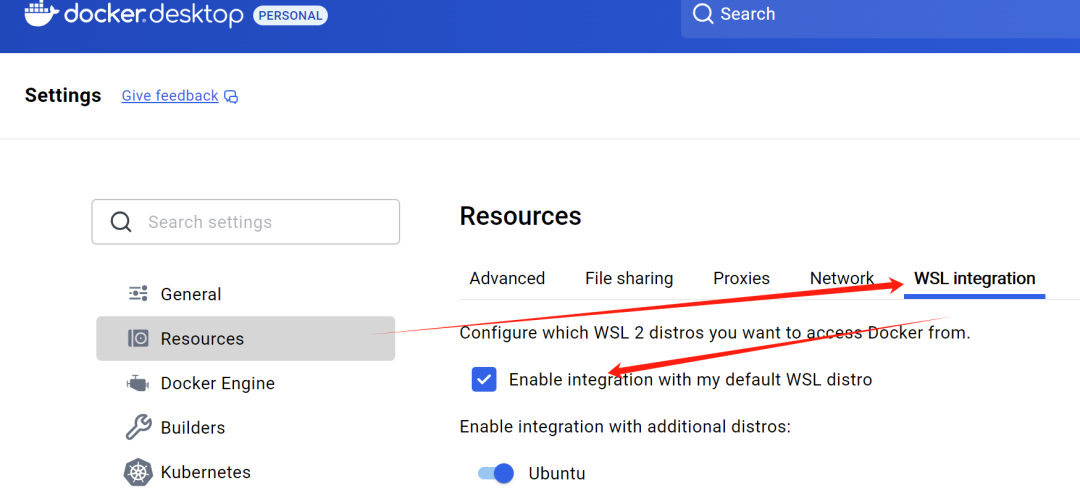
Task: Toggle the Ubuntu distro integration switch
Action: click(x=496, y=473)
